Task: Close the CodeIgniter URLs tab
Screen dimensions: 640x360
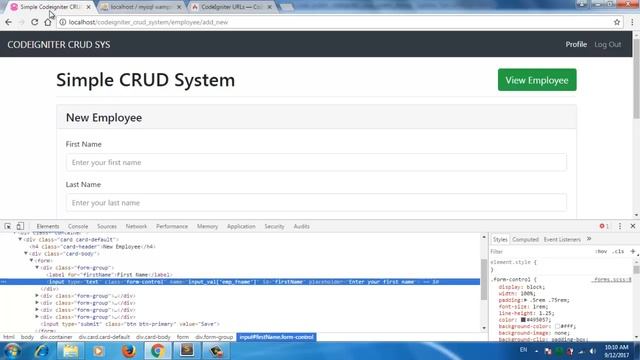Action: click(269, 7)
